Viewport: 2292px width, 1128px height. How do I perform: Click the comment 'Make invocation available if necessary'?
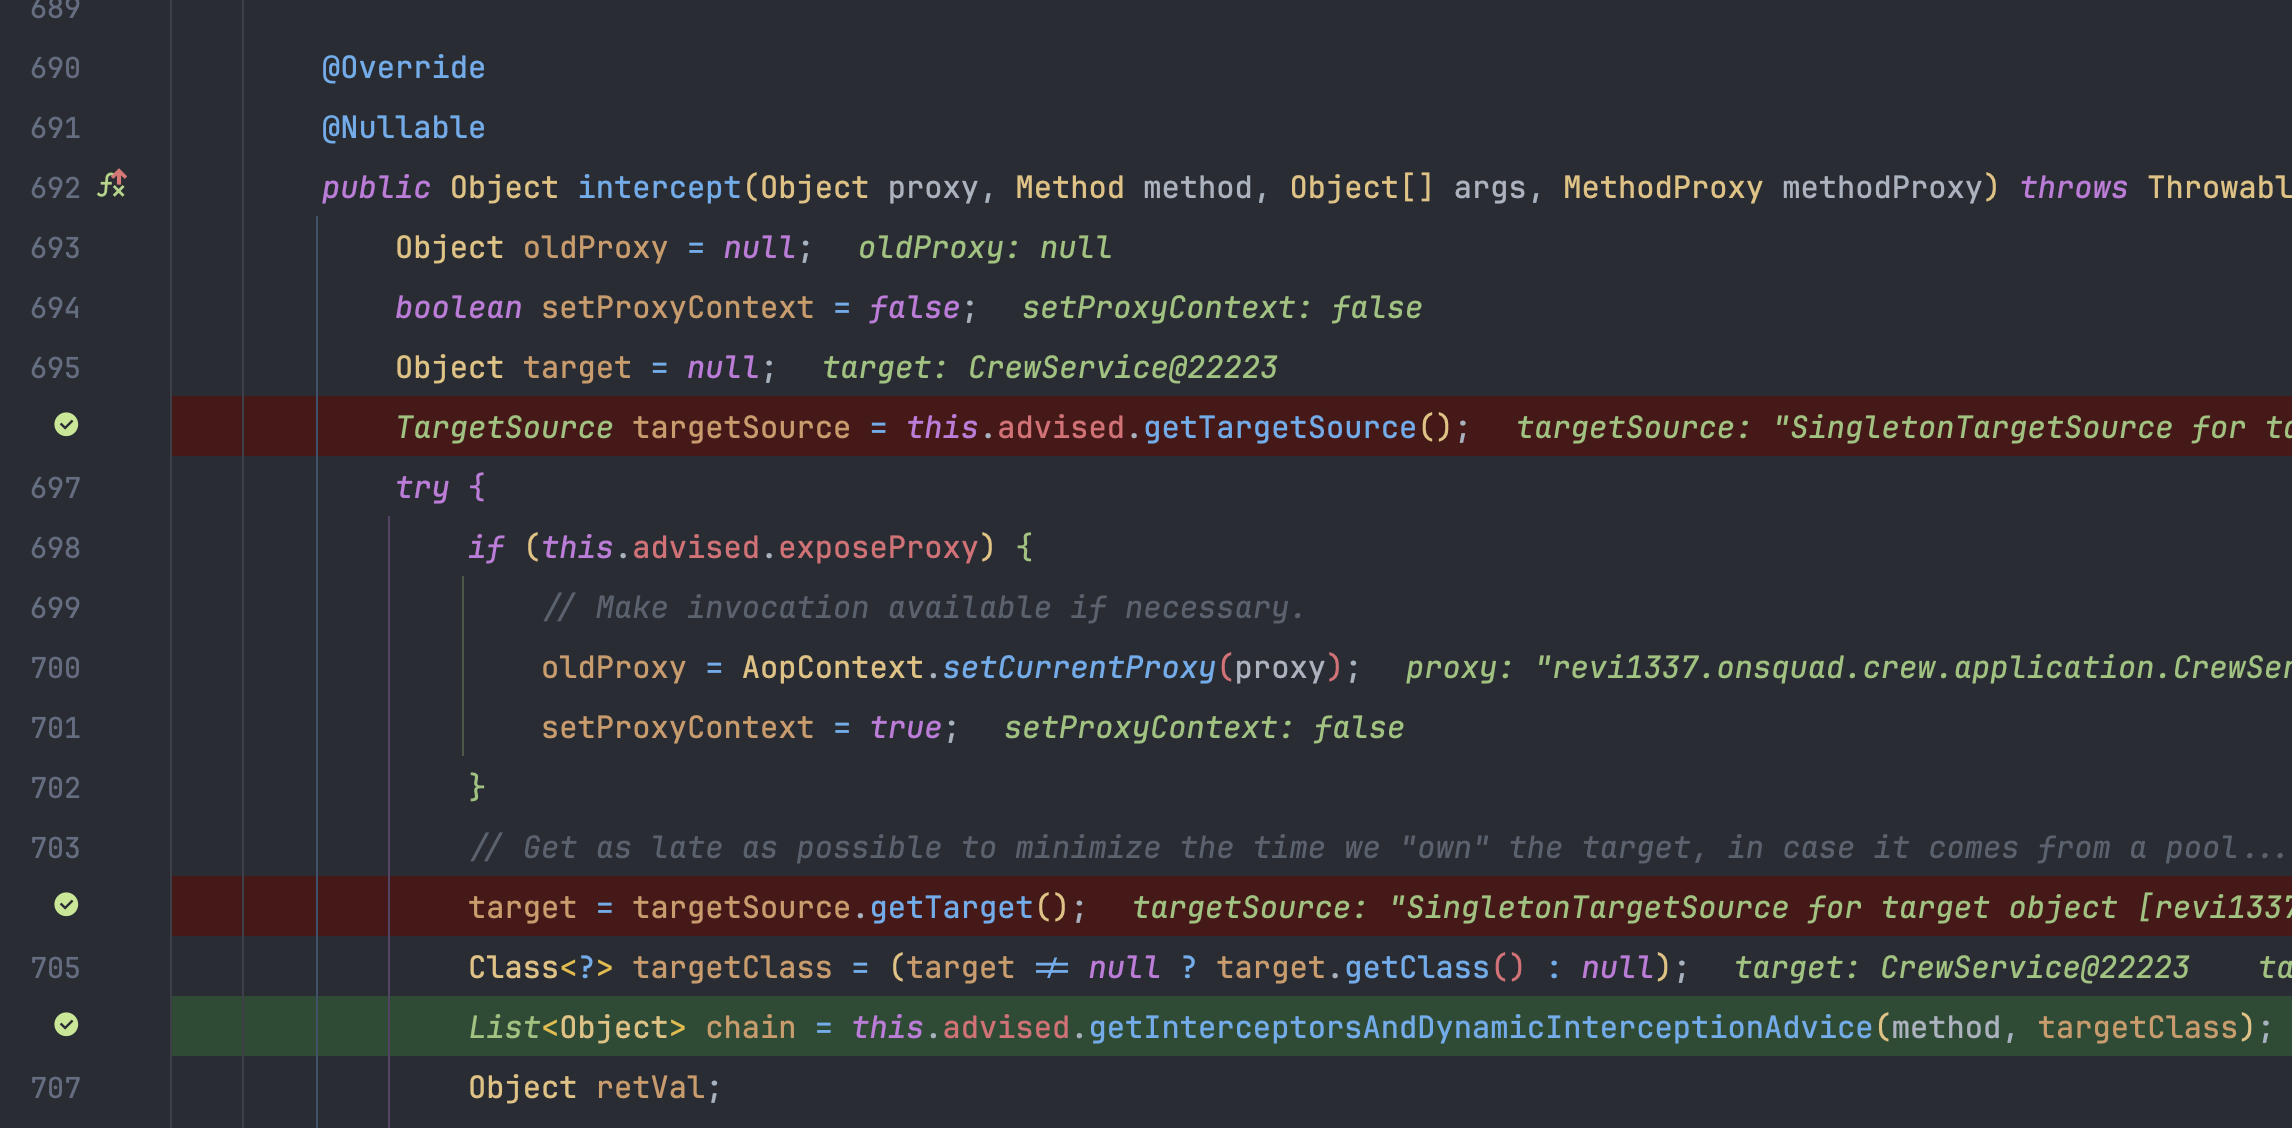click(x=924, y=608)
